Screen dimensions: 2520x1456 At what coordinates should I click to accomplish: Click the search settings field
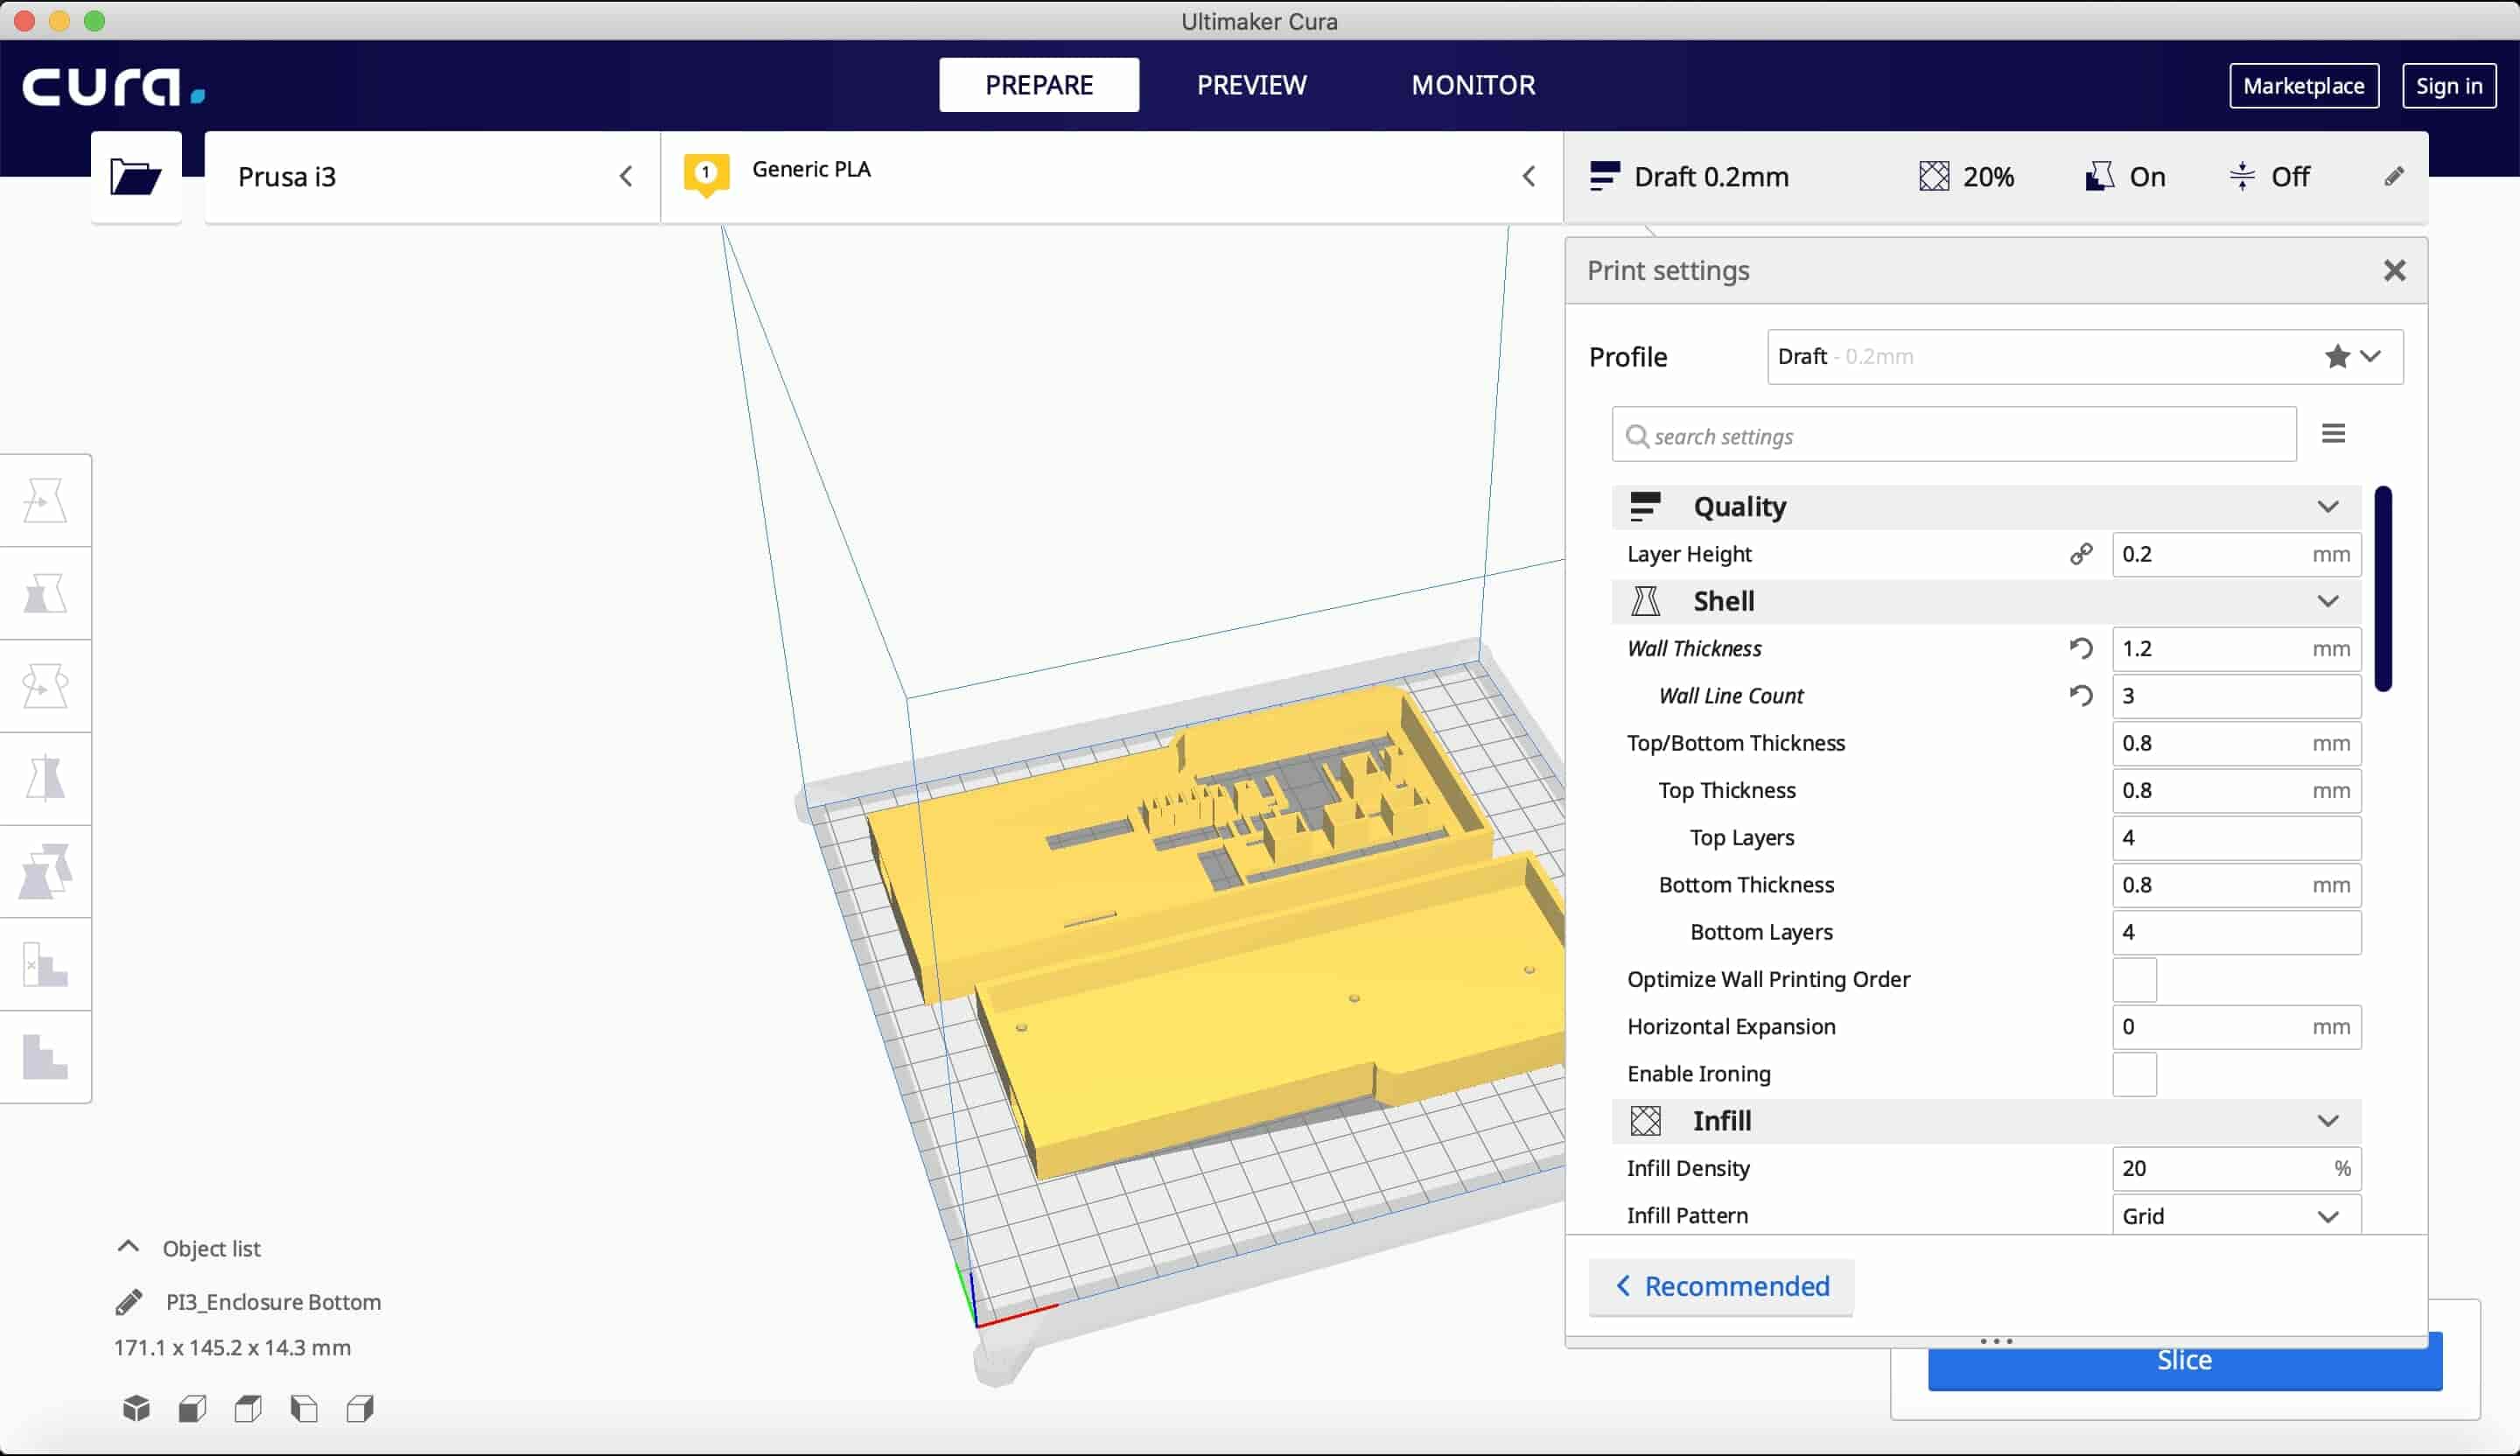tap(1953, 435)
